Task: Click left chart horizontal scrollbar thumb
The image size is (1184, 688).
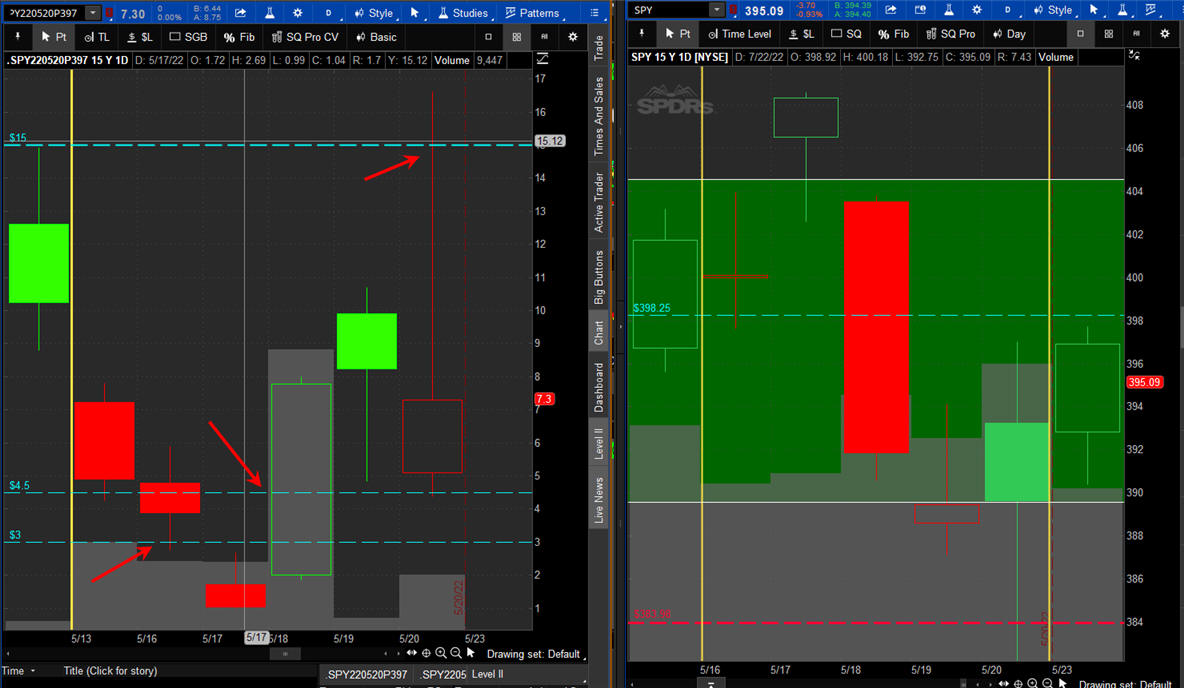Action: 285,654
